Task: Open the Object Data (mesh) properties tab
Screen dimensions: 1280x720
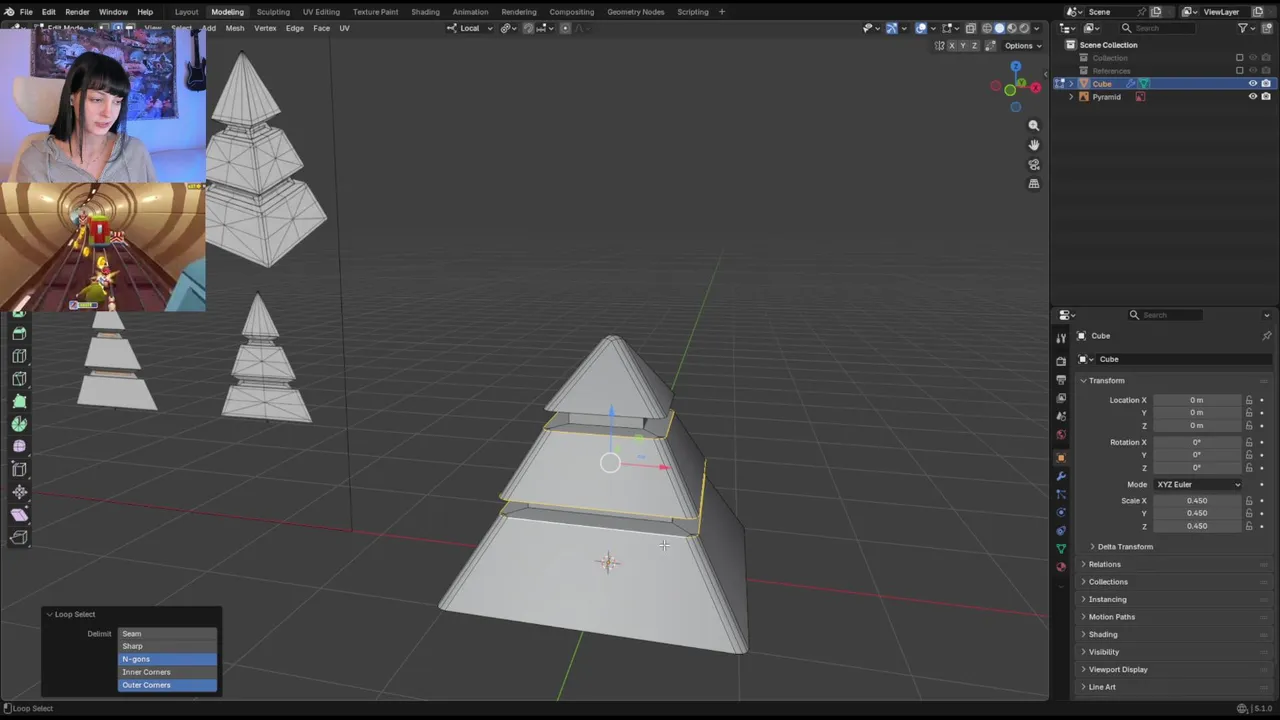Action: tap(1061, 548)
